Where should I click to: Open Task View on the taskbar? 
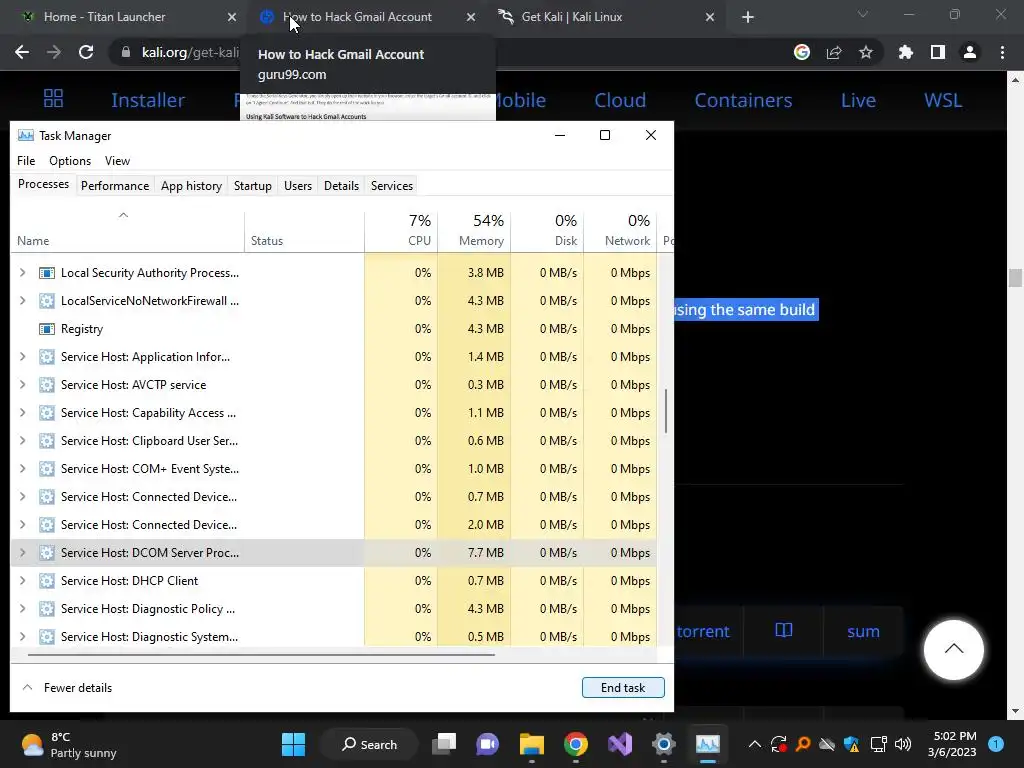click(x=444, y=744)
